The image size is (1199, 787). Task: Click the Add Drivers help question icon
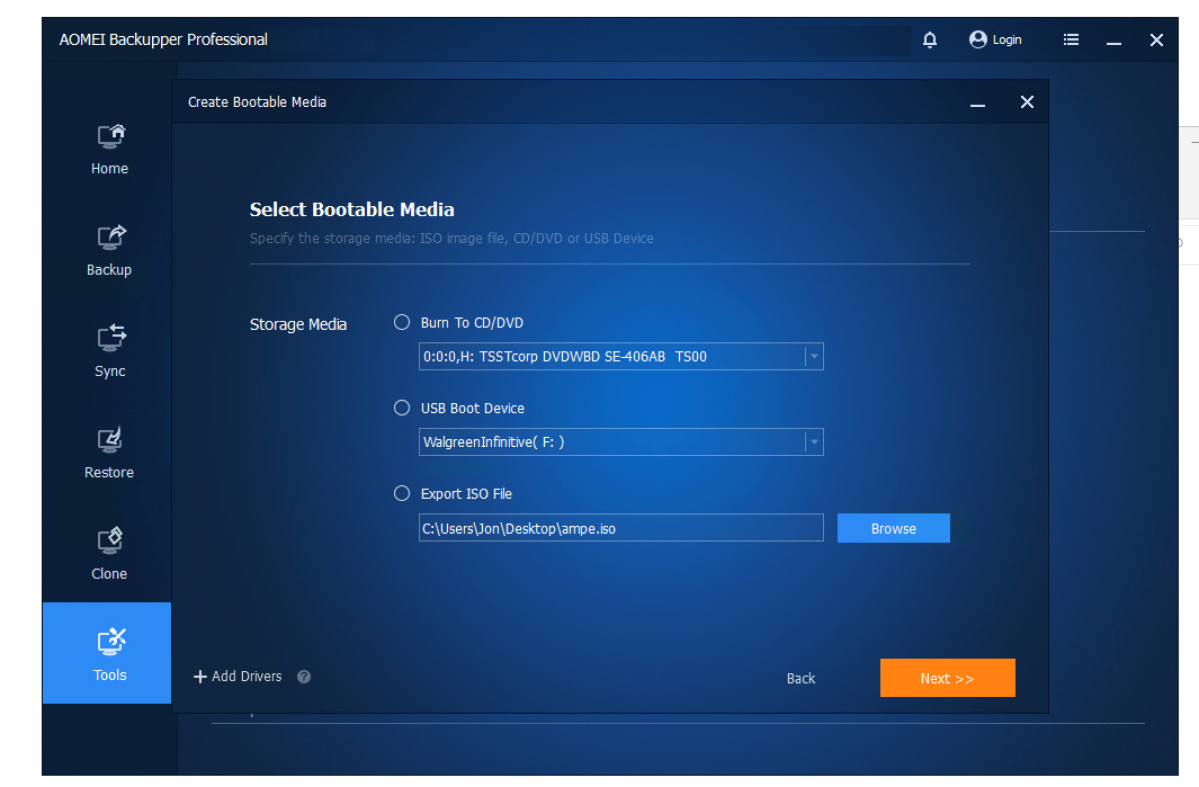tap(304, 677)
